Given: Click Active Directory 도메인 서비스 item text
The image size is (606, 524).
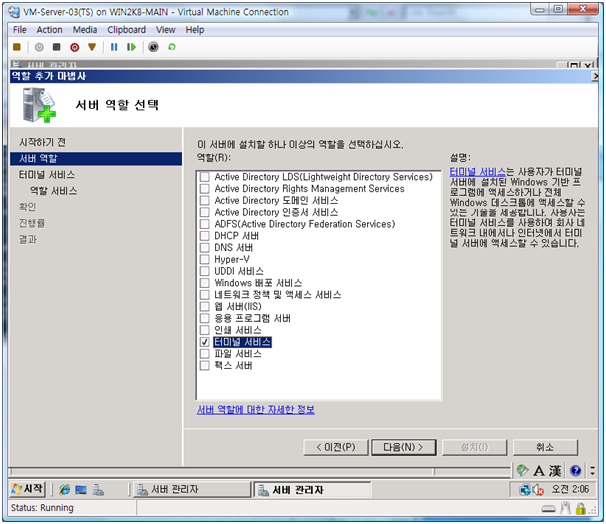Looking at the screenshot, I should [x=276, y=201].
